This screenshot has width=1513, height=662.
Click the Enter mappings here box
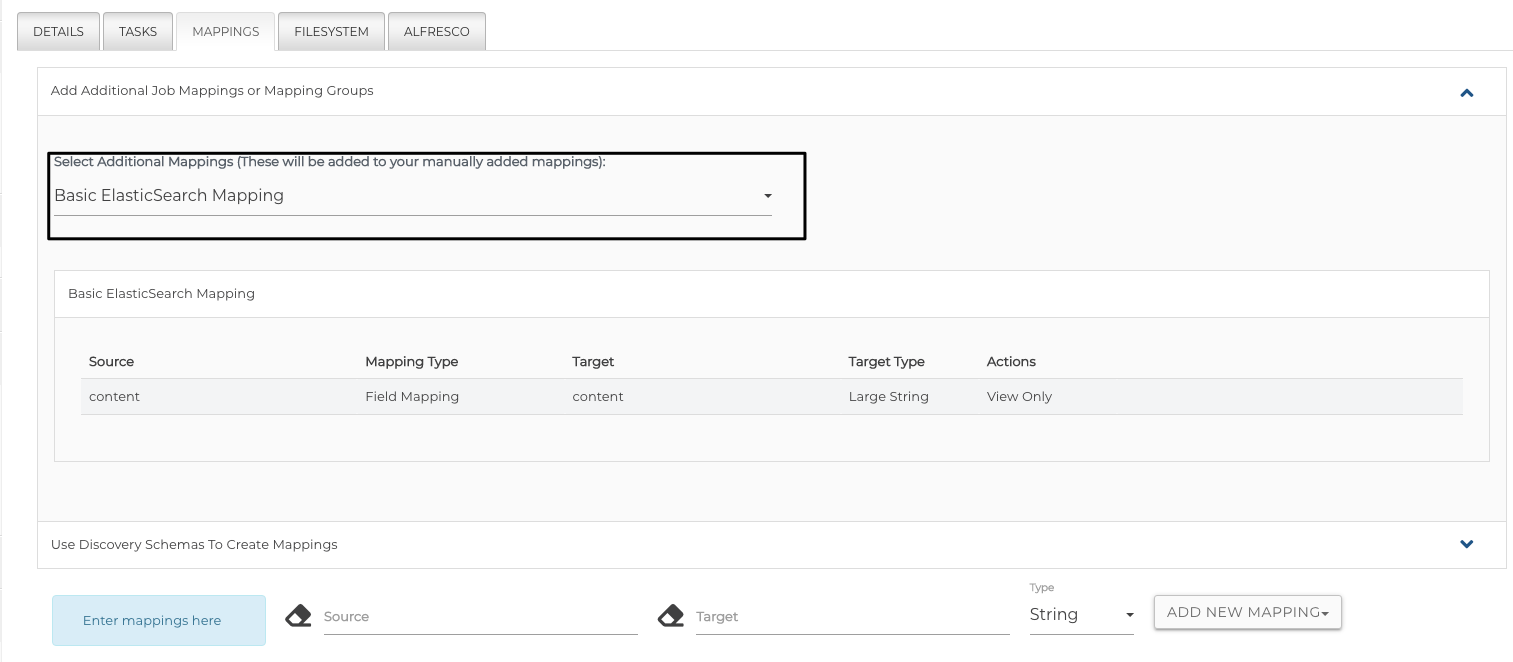[158, 620]
